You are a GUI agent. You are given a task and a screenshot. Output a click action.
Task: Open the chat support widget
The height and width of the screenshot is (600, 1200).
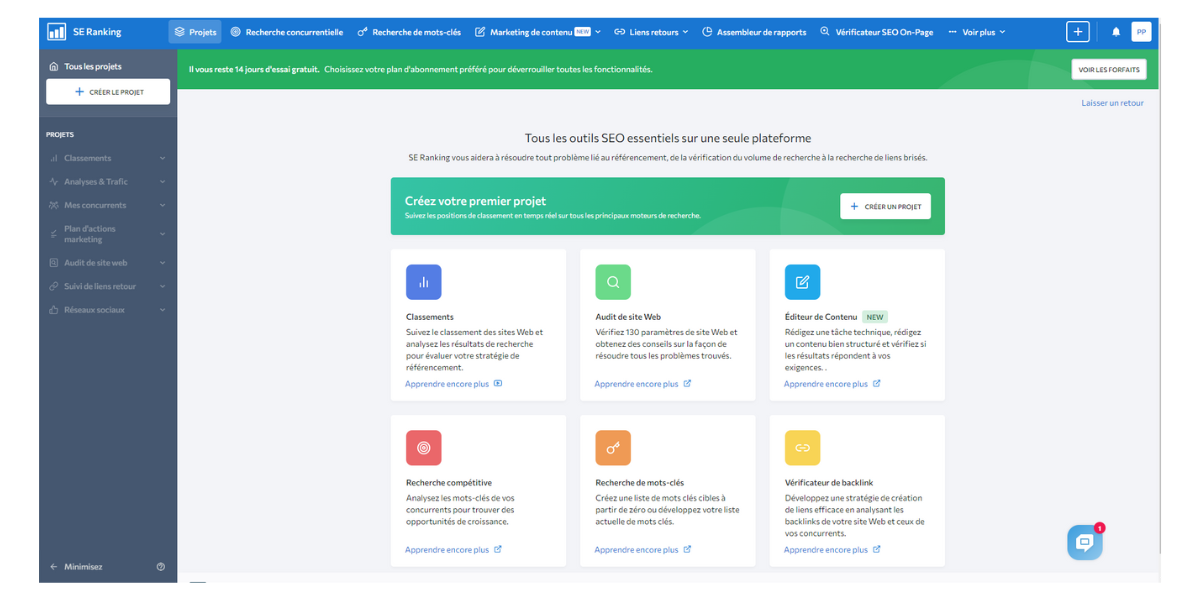[1084, 542]
